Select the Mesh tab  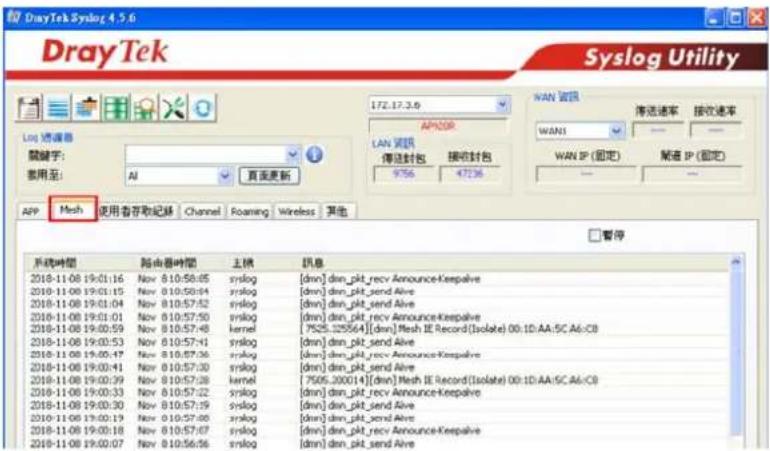pos(72,210)
